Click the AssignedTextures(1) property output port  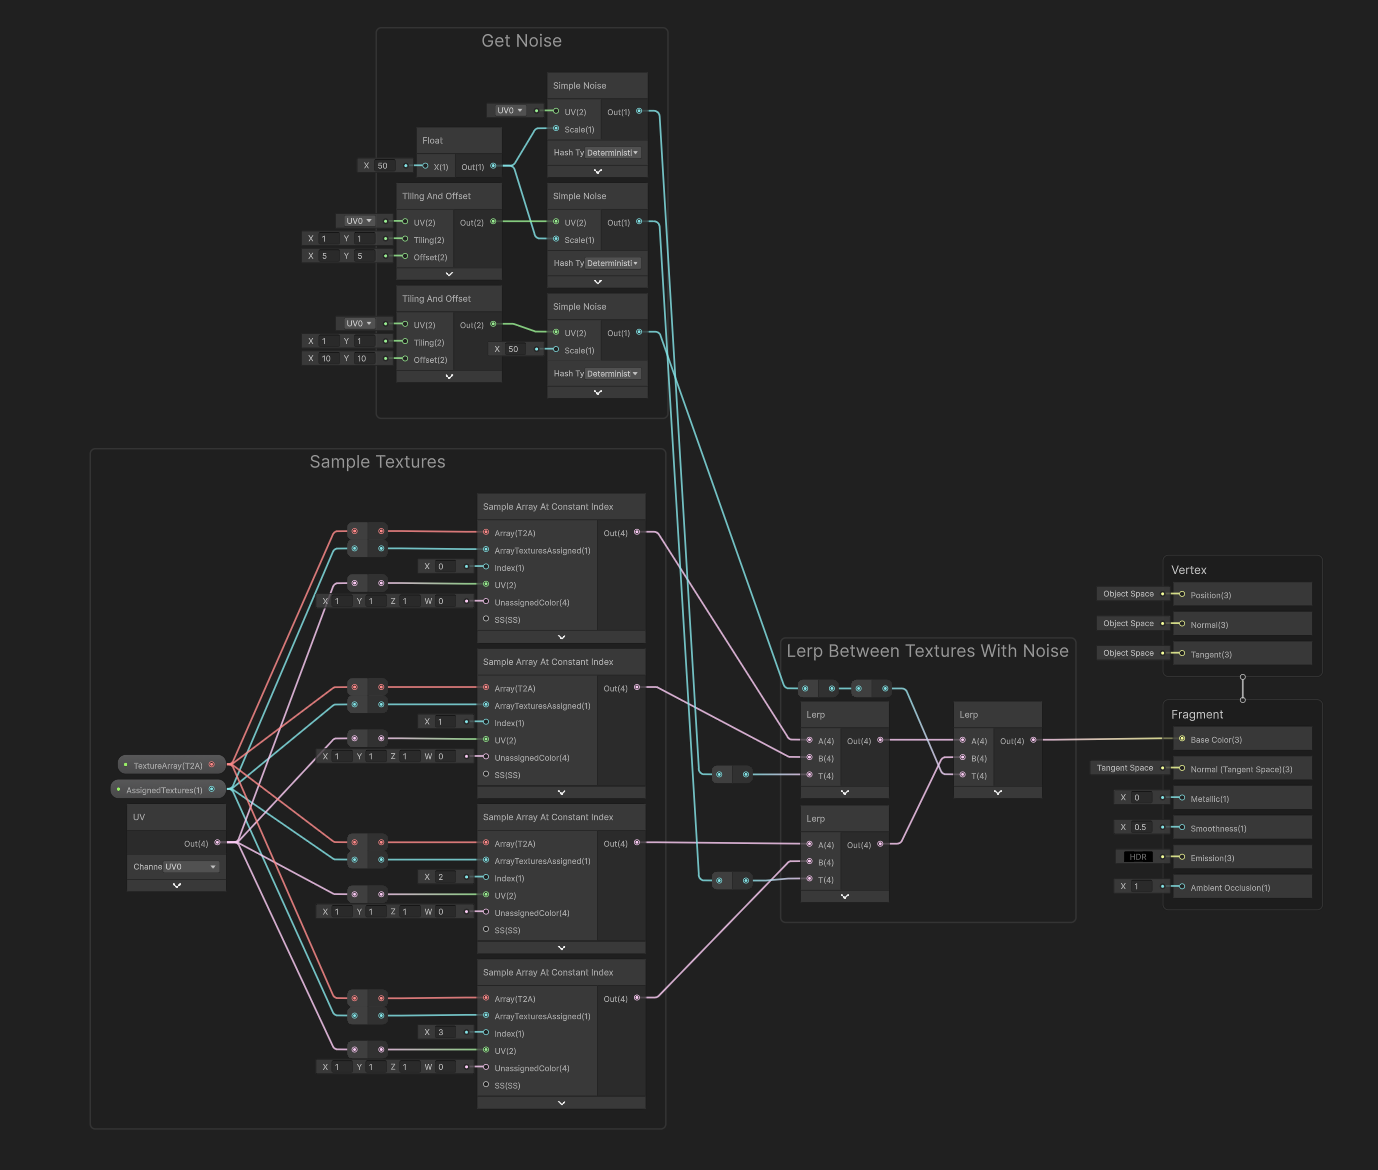pyautogui.click(x=211, y=789)
